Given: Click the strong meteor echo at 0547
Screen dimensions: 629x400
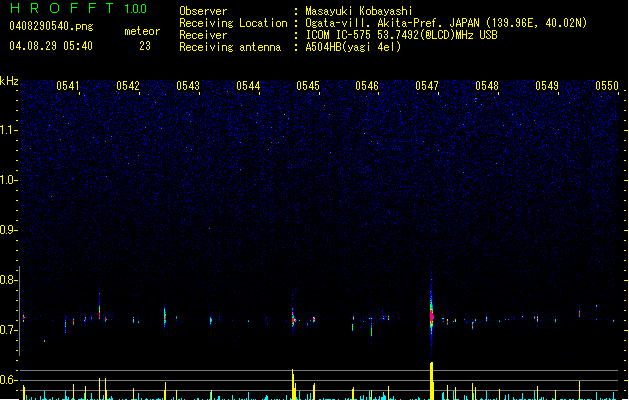Looking at the screenshot, I should 431,315.
